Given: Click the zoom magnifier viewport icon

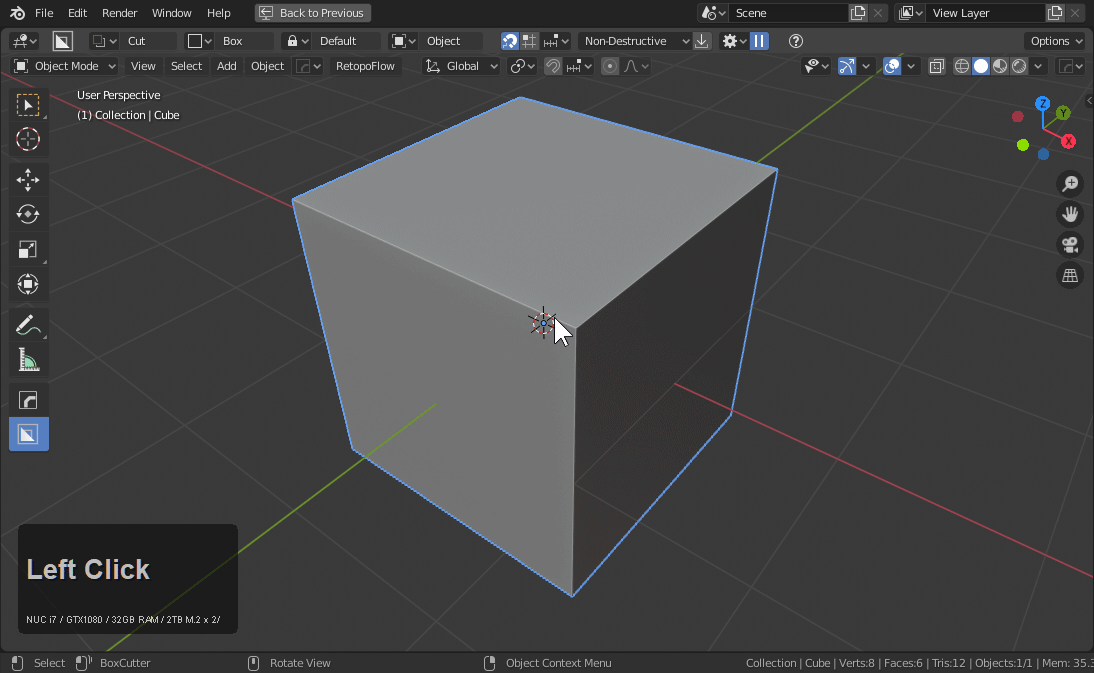Looking at the screenshot, I should pyautogui.click(x=1070, y=184).
